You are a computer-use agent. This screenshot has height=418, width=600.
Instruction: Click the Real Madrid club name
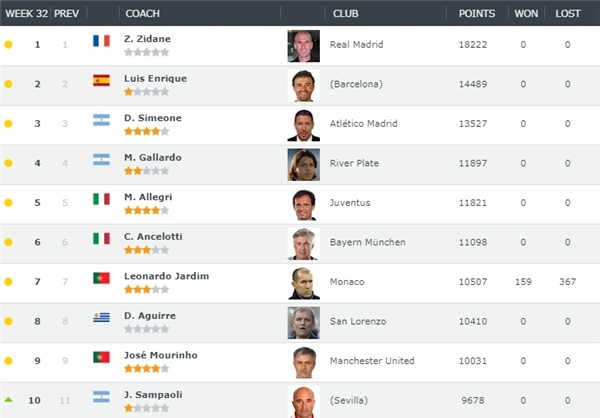(356, 44)
